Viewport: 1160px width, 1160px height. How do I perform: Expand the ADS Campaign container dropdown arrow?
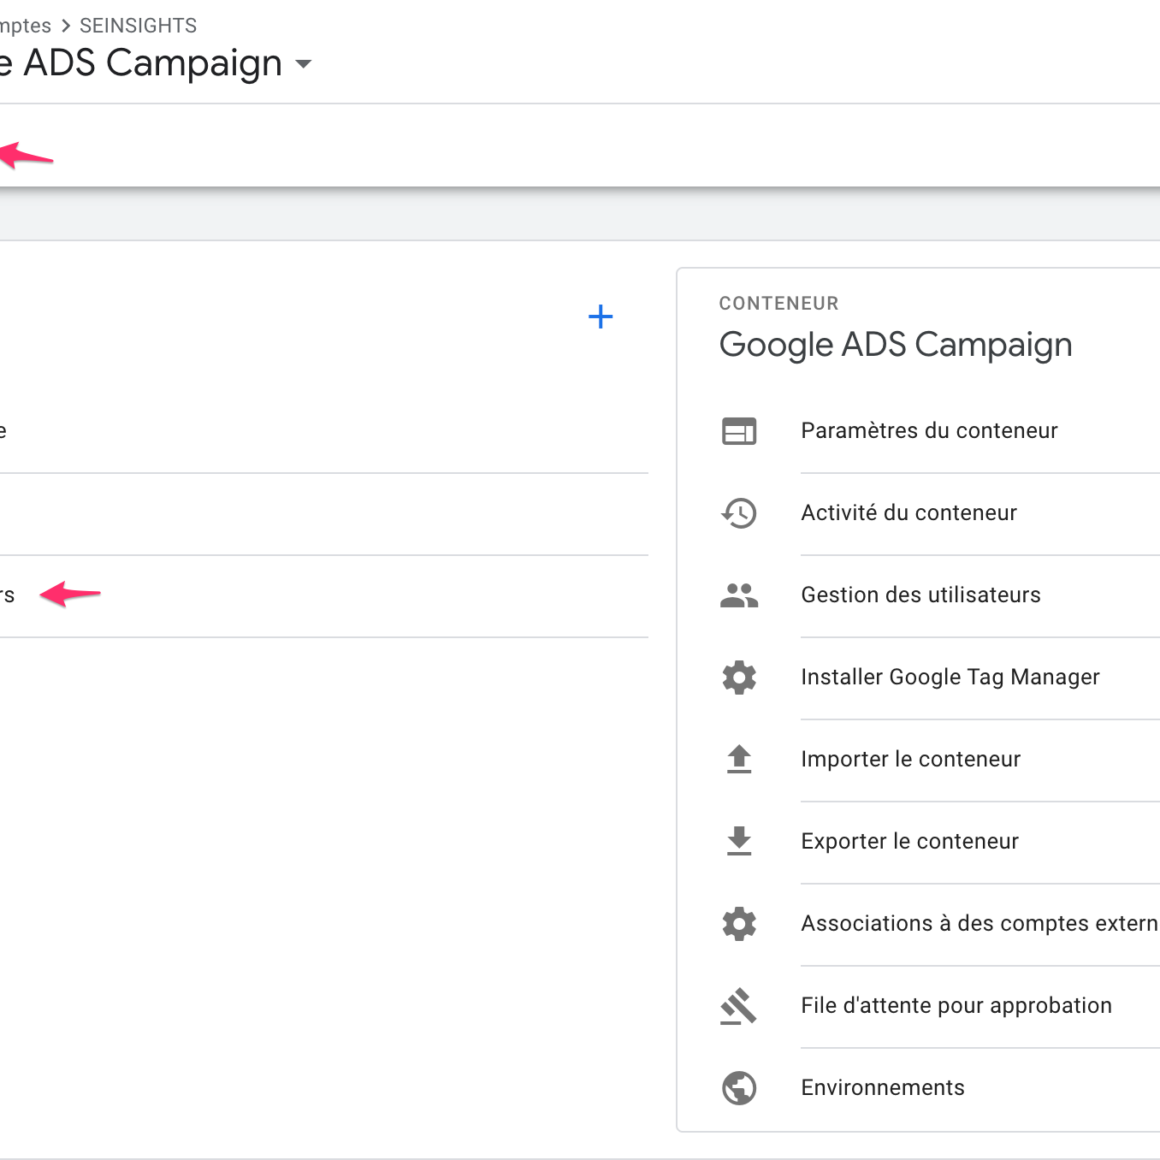pyautogui.click(x=304, y=65)
